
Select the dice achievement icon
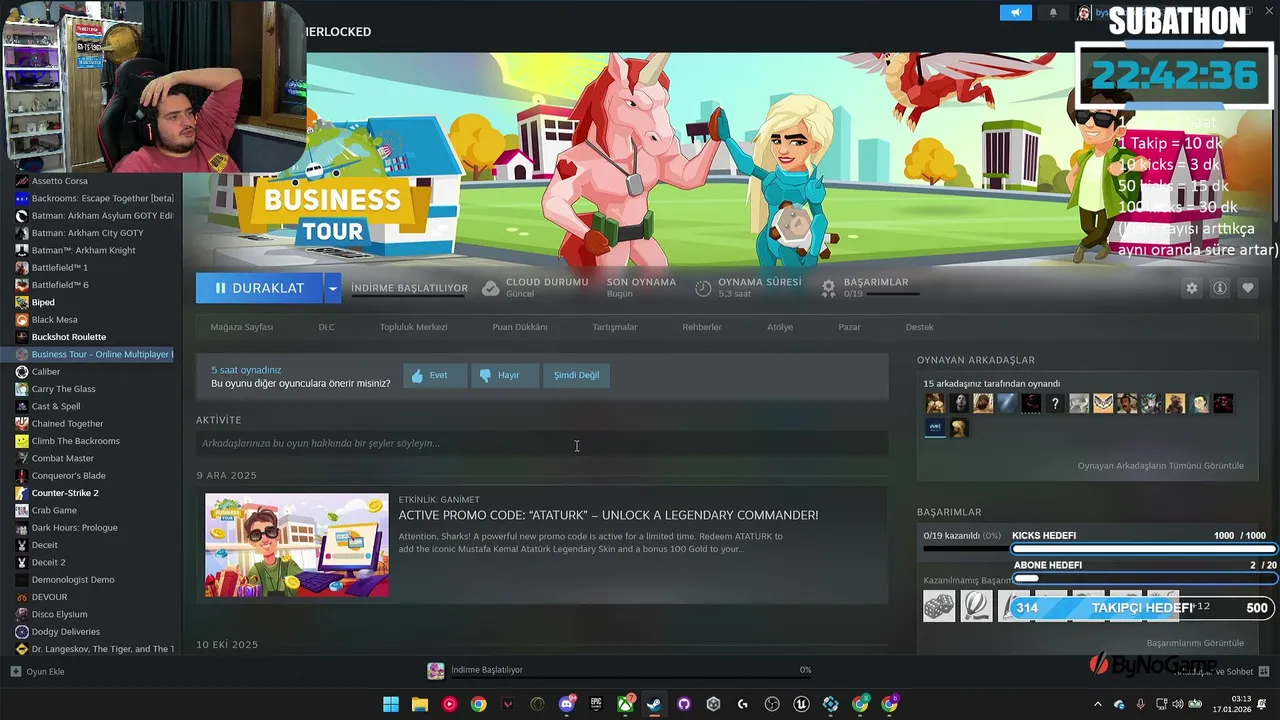click(939, 605)
